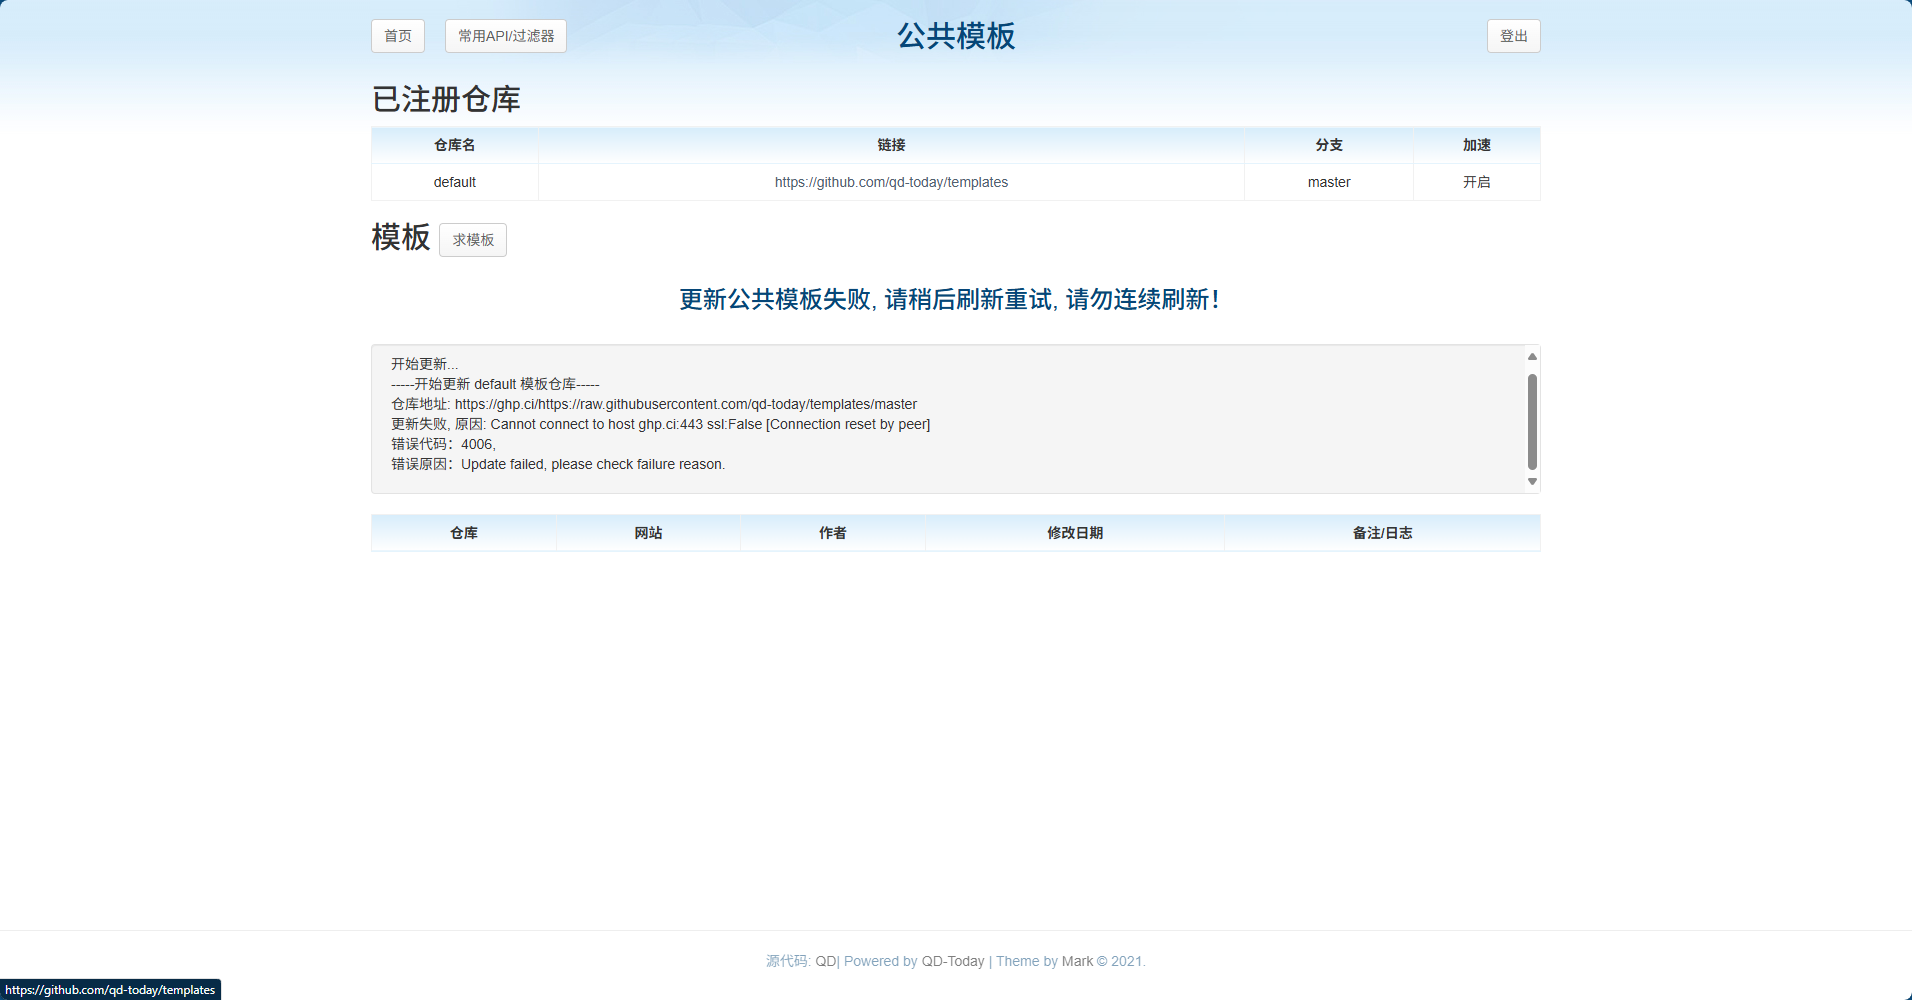Open the QD-Today footer link
1912x1000 pixels.
[x=953, y=961]
